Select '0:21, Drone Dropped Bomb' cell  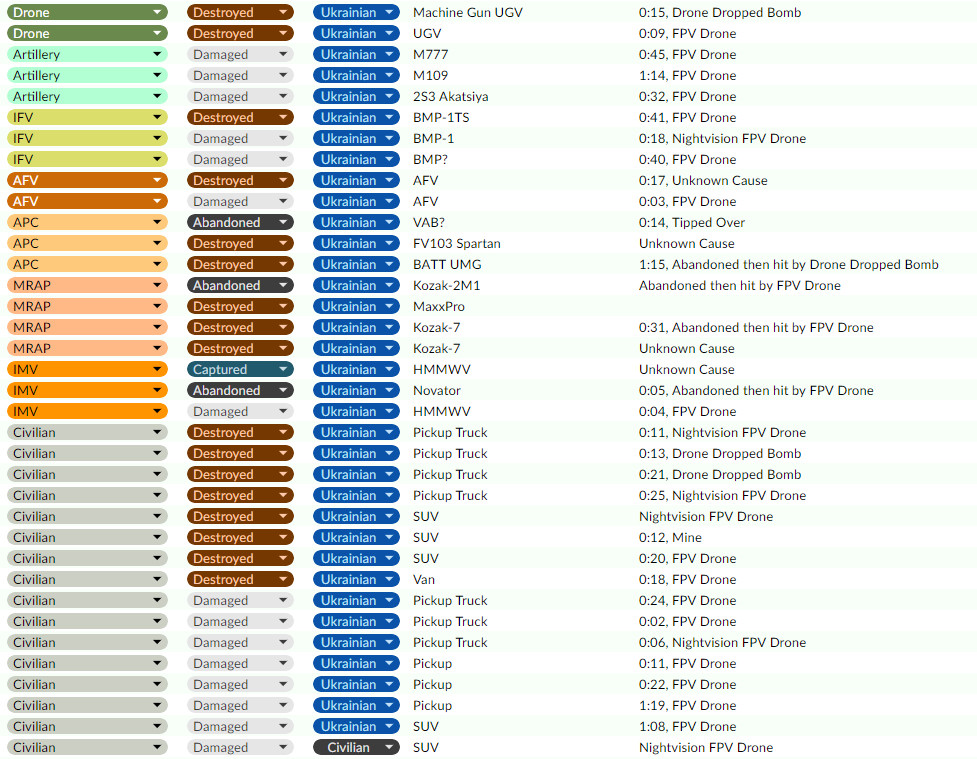click(x=720, y=474)
